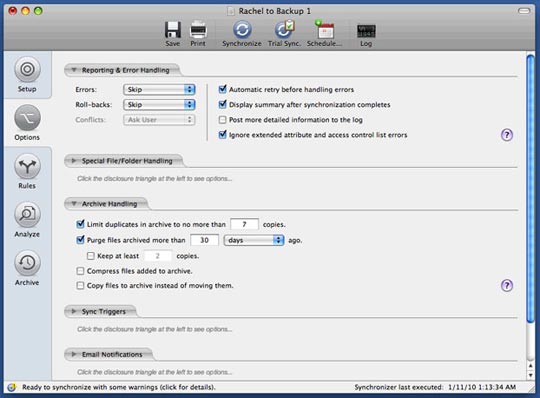The width and height of the screenshot is (540, 398).
Task: Expand Special File/Folder Handling section
Action: (x=74, y=160)
